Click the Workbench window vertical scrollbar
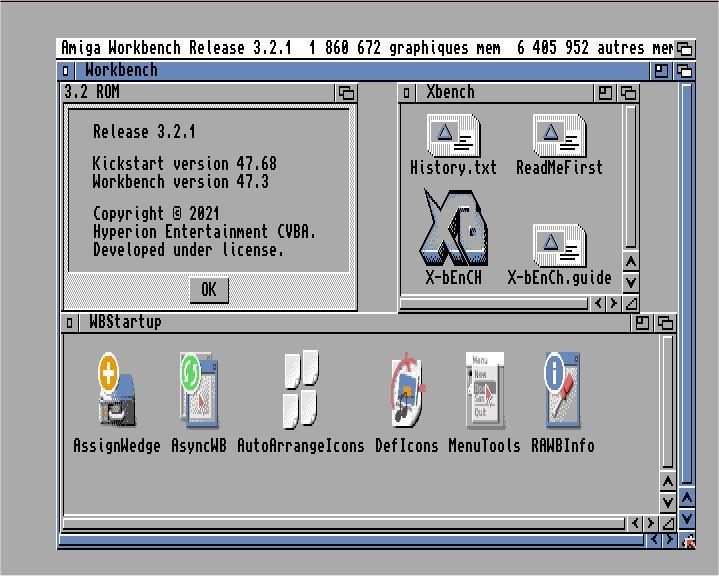Viewport: 719px width, 576px height. tap(687, 283)
